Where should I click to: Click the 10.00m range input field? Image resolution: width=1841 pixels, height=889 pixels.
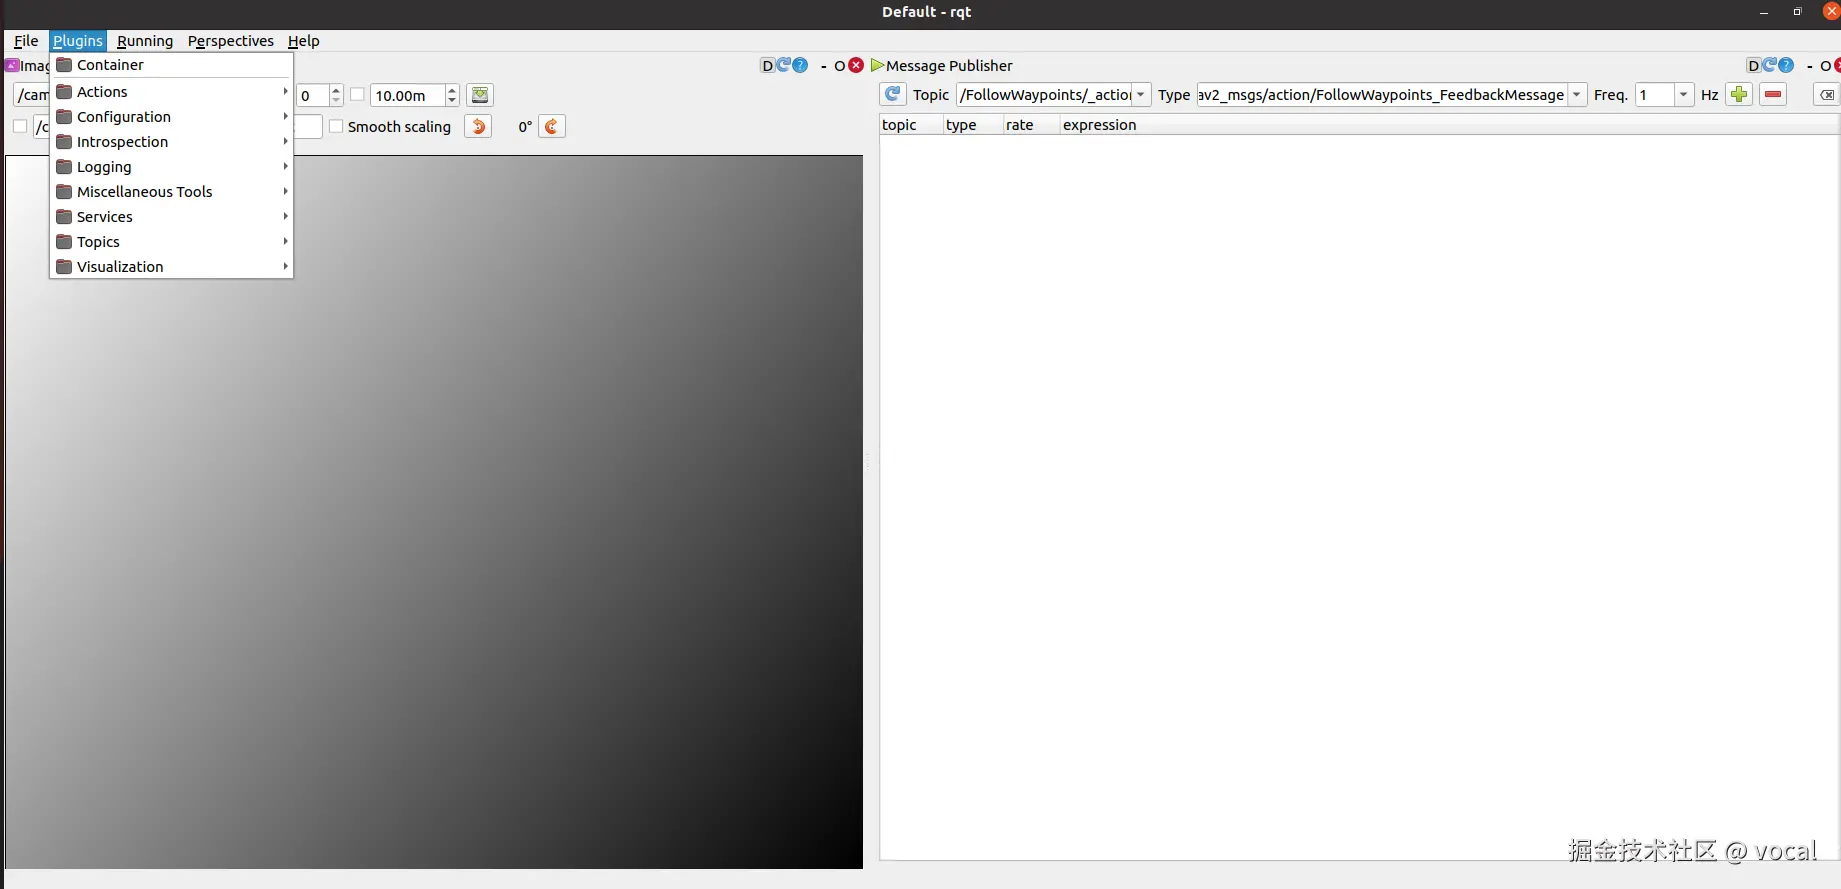408,95
